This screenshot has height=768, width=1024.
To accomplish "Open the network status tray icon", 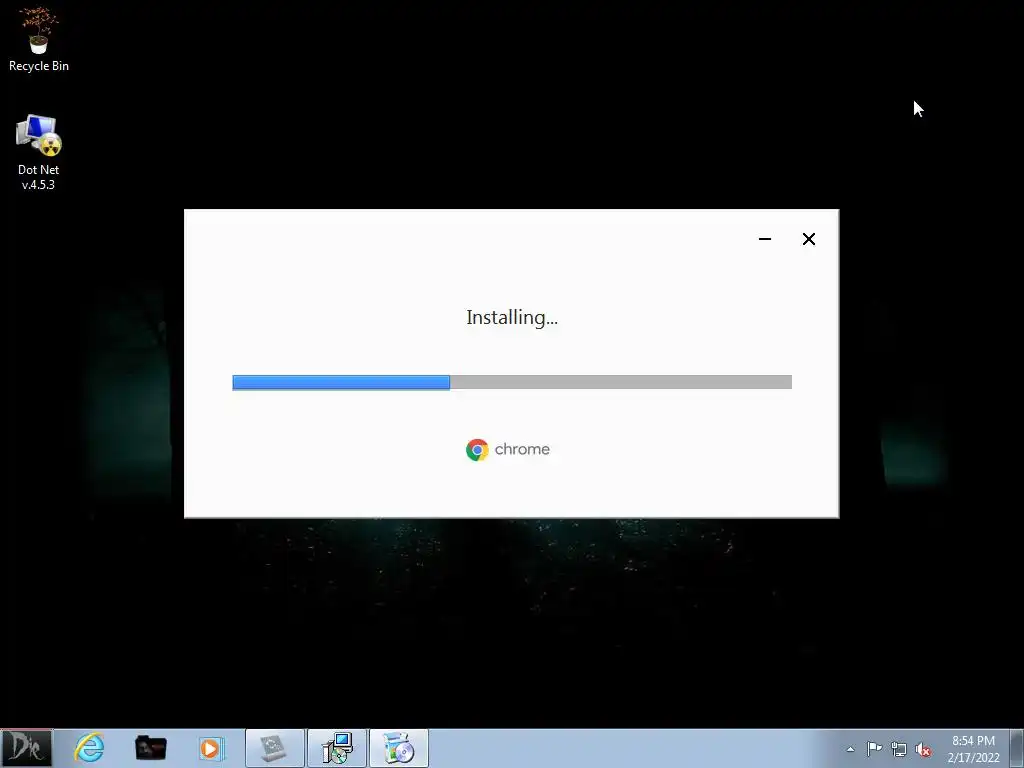I will tap(899, 749).
